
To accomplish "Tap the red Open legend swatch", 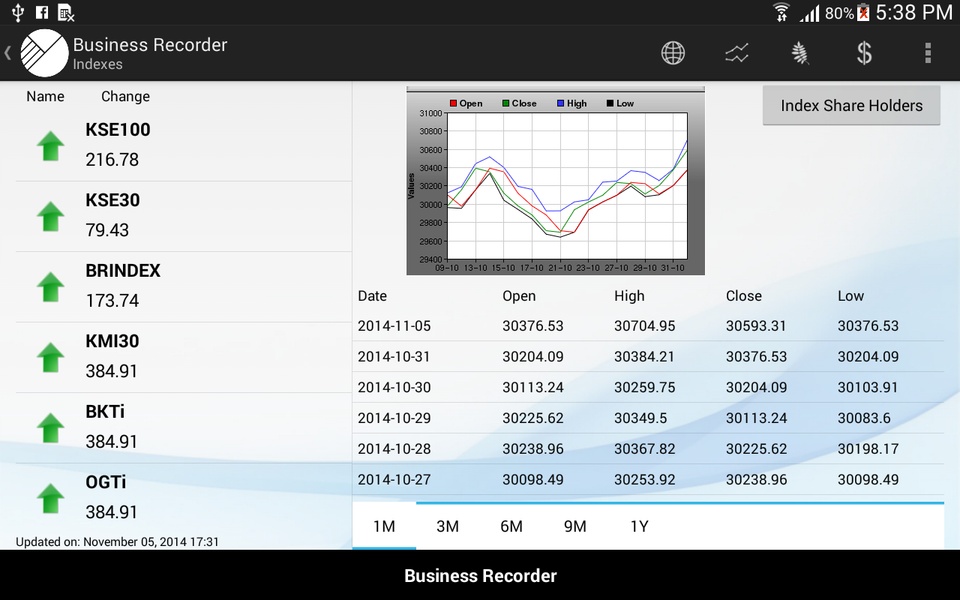I will tap(453, 103).
